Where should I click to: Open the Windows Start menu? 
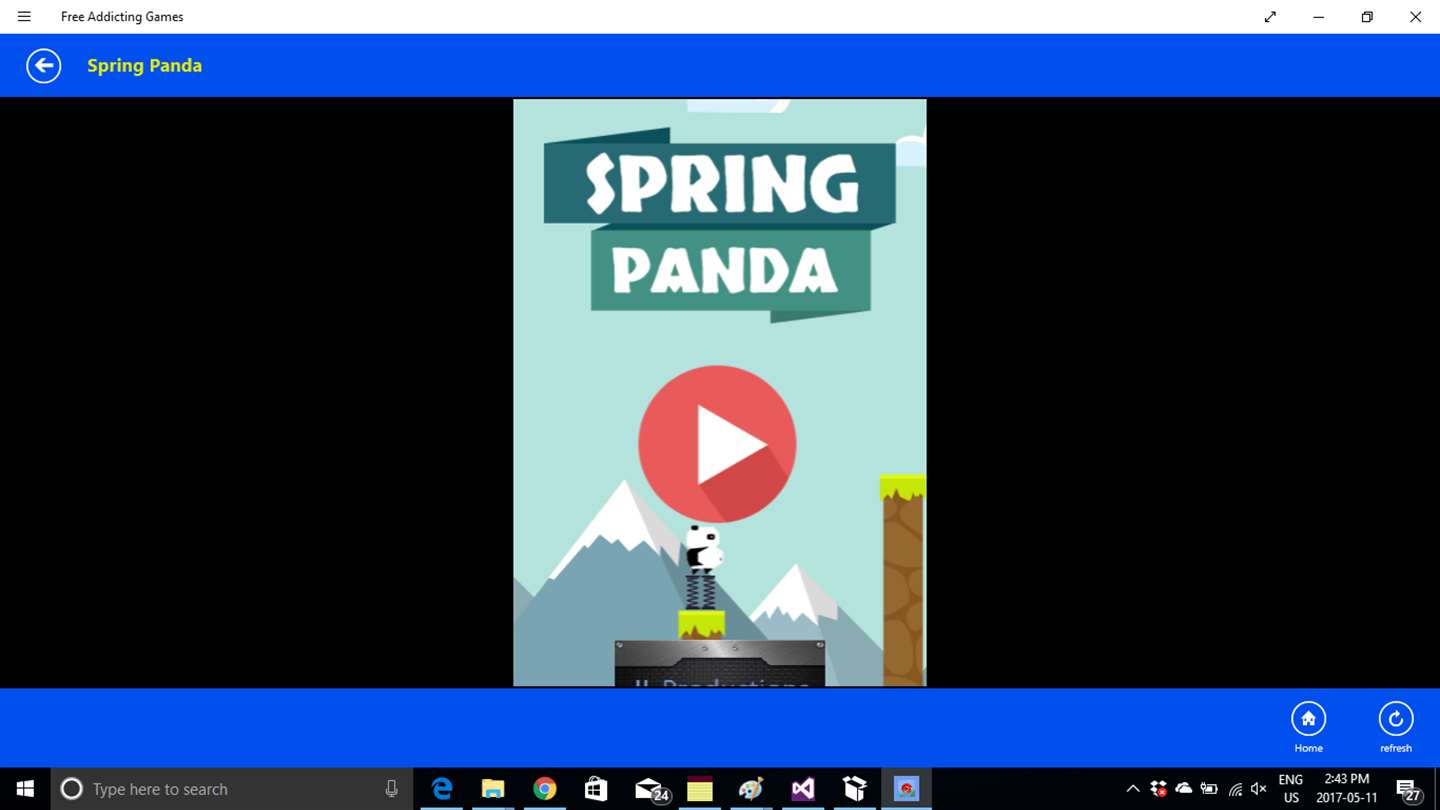click(25, 789)
